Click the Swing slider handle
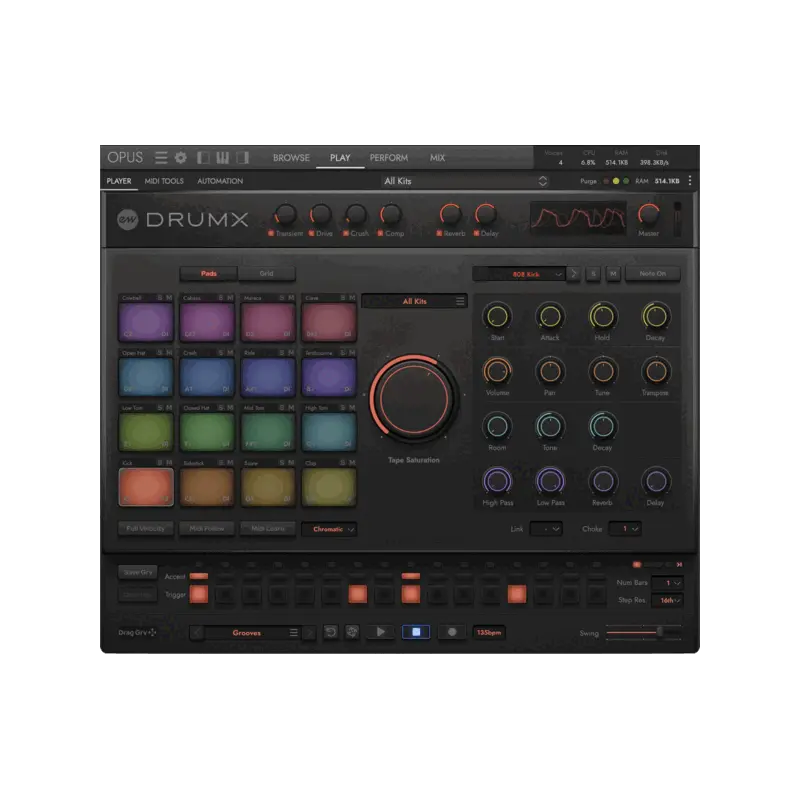This screenshot has height=800, width=800. click(660, 632)
